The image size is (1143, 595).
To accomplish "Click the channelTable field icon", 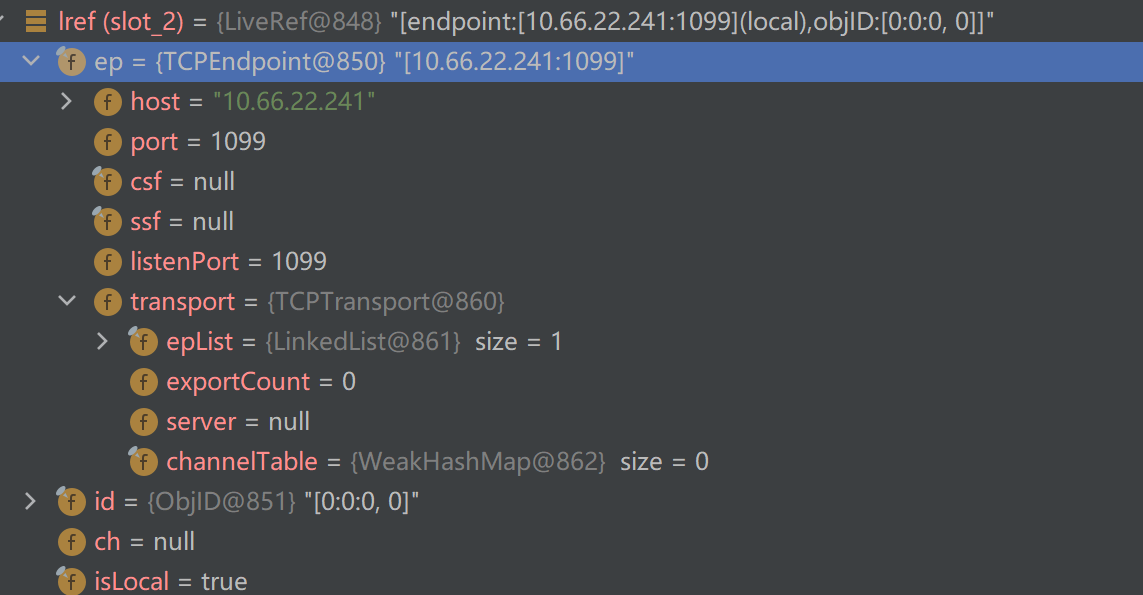I will [143, 462].
